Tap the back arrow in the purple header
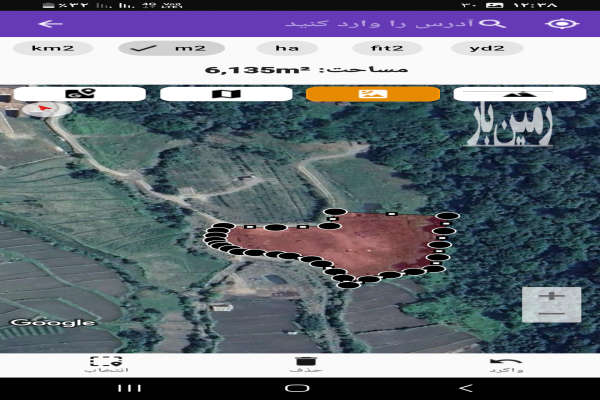The height and width of the screenshot is (400, 600). coord(46,23)
